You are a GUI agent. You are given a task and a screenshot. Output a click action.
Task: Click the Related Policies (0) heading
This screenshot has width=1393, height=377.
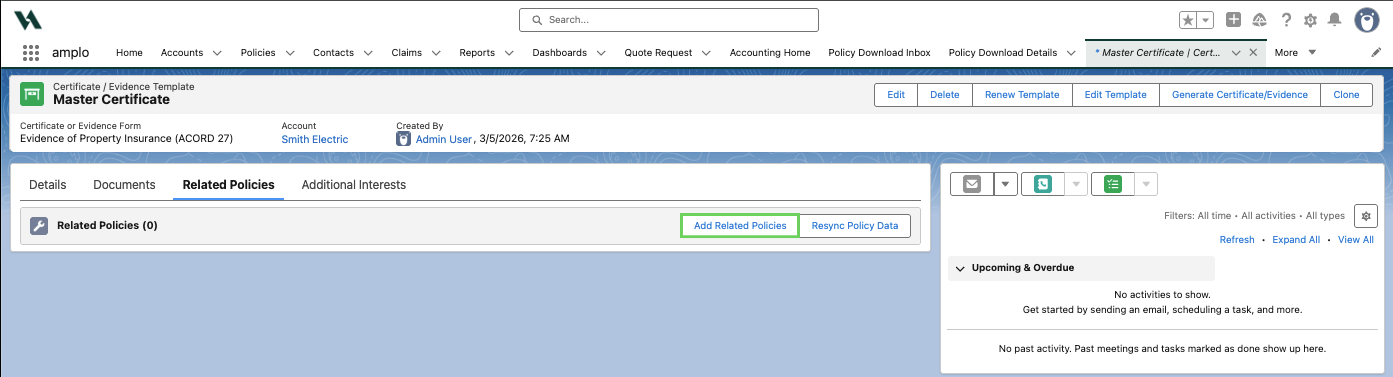pyautogui.click(x=107, y=226)
